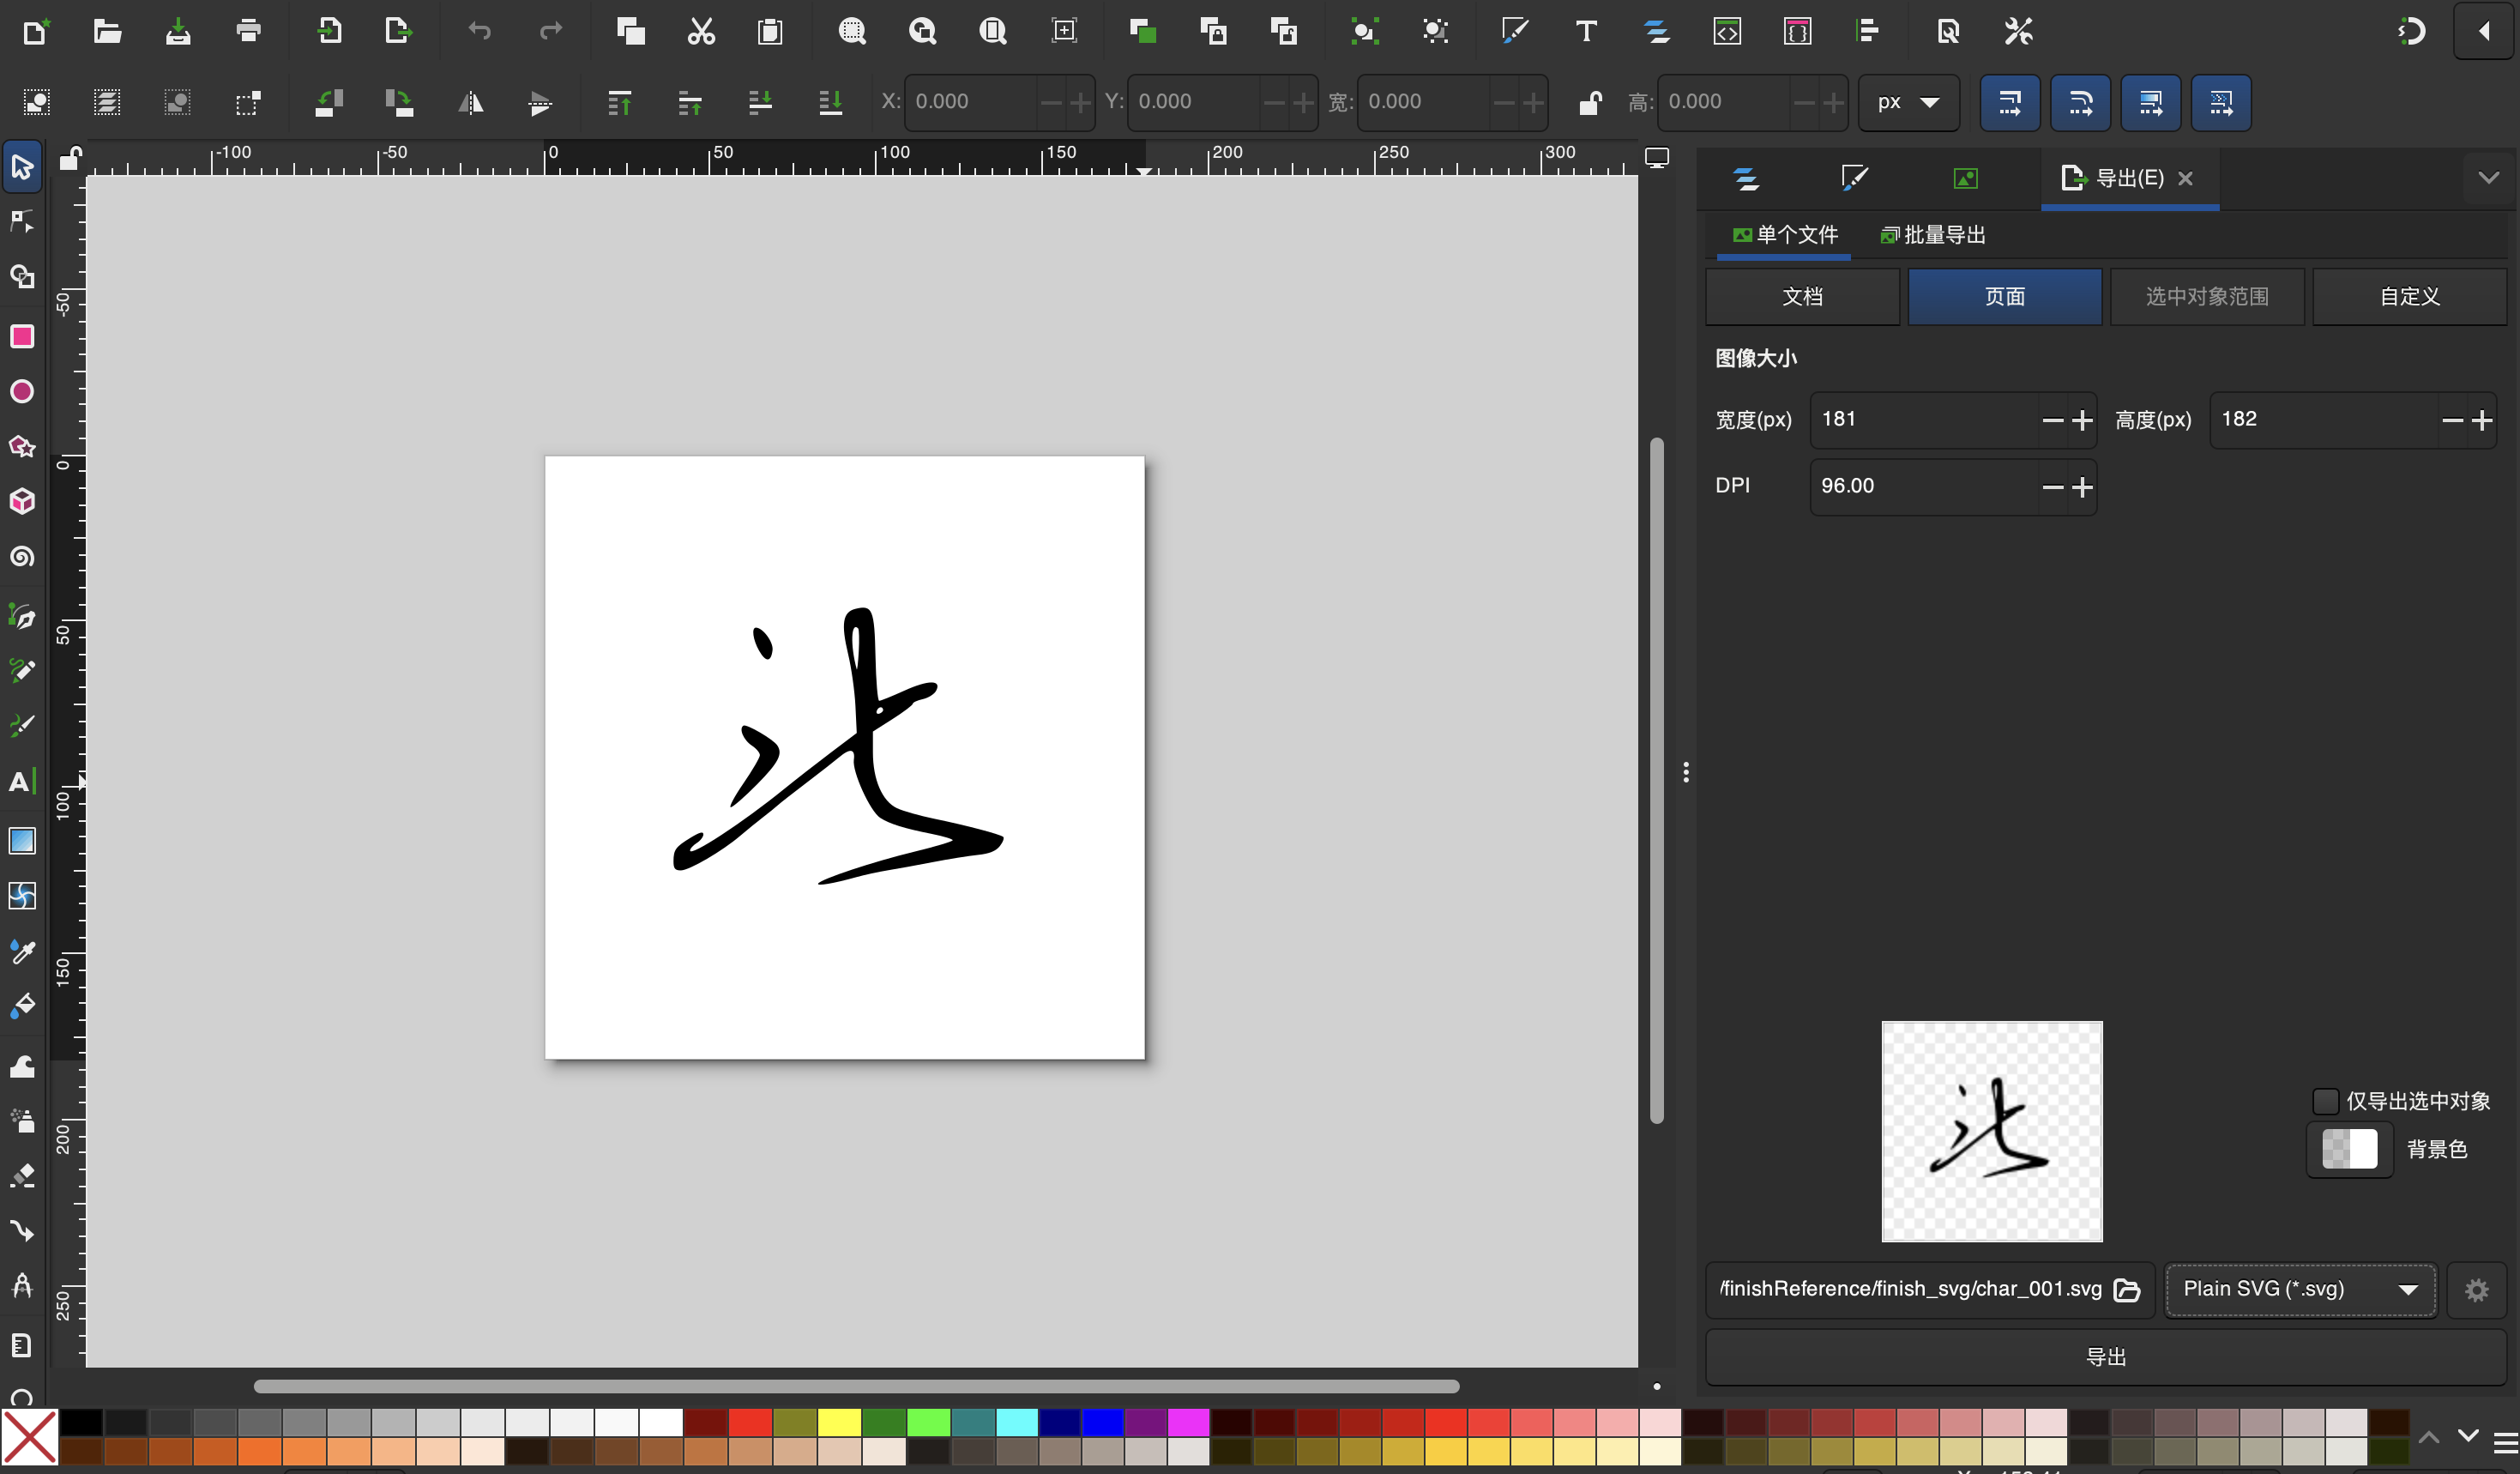Click the Export (导出) button
2520x1474 pixels.
tap(2106, 1357)
